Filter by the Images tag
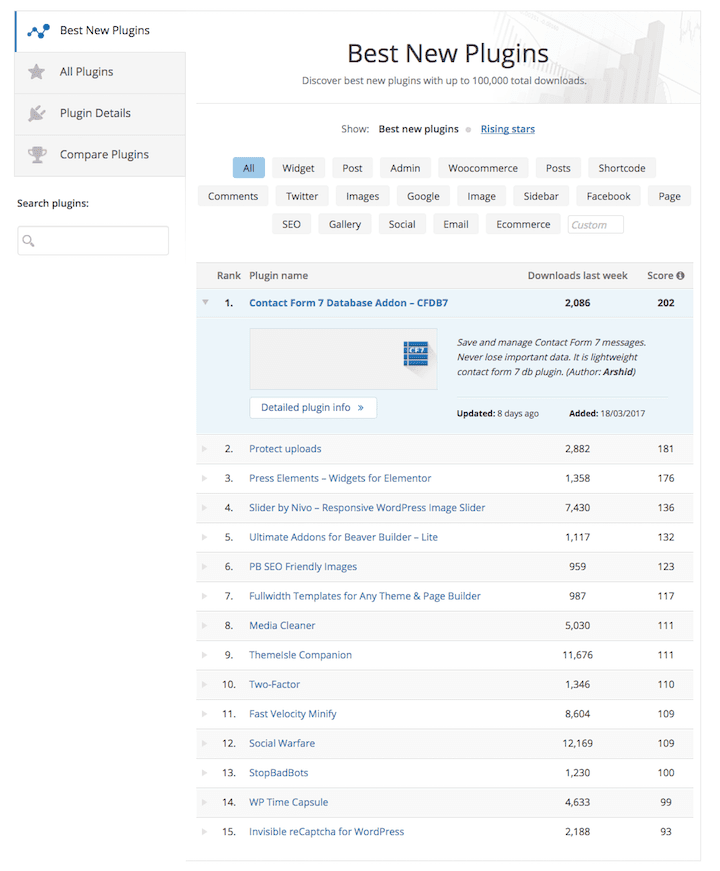720x871 pixels. pos(362,196)
